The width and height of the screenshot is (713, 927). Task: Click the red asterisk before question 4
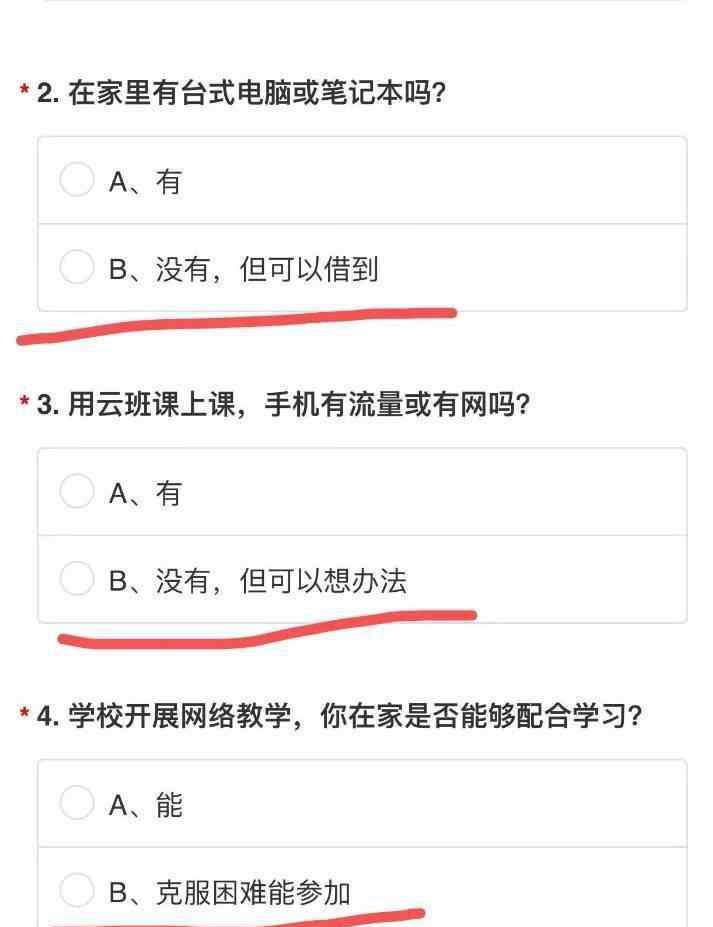pyautogui.click(x=24, y=713)
